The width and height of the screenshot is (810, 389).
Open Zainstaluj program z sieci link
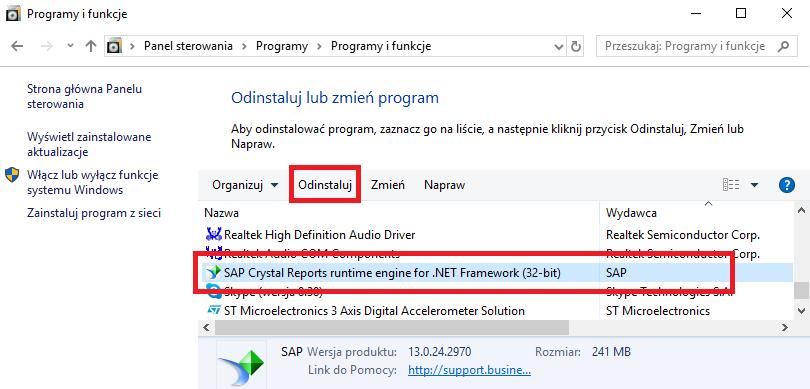pos(94,213)
